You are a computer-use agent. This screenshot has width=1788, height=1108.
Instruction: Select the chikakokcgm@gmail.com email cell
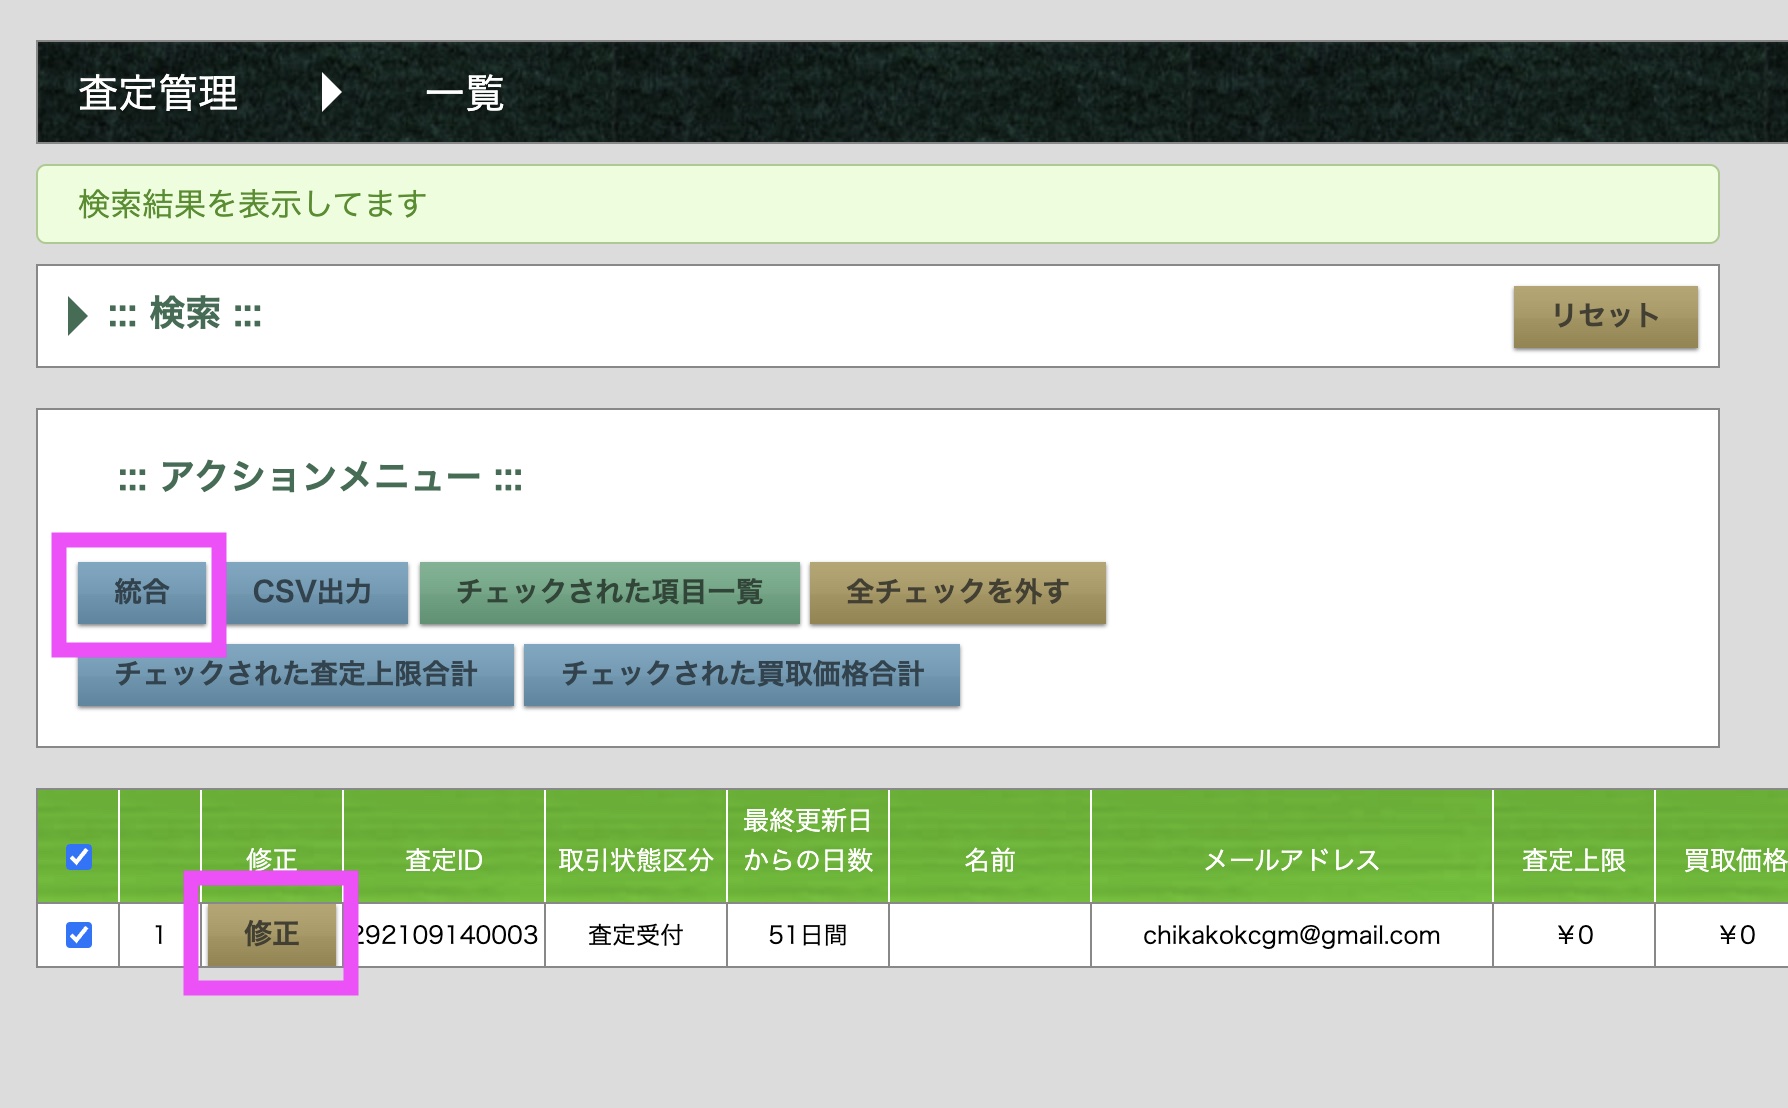(1291, 935)
